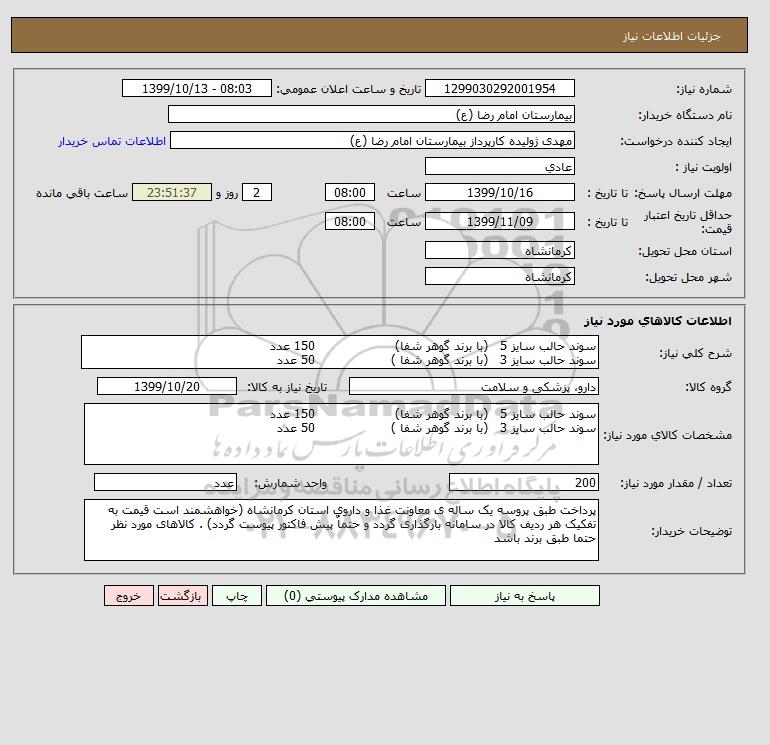Click the تعداد / مقدار مورد نیاز label

pyautogui.click(x=676, y=483)
